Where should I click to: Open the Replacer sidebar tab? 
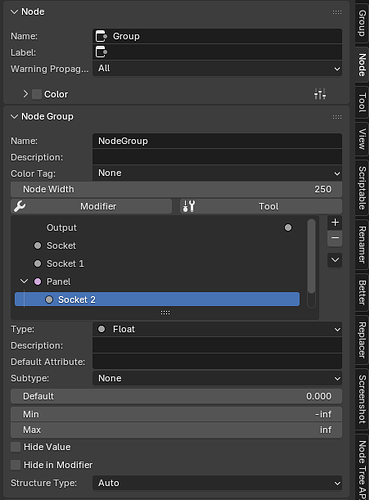[362, 340]
